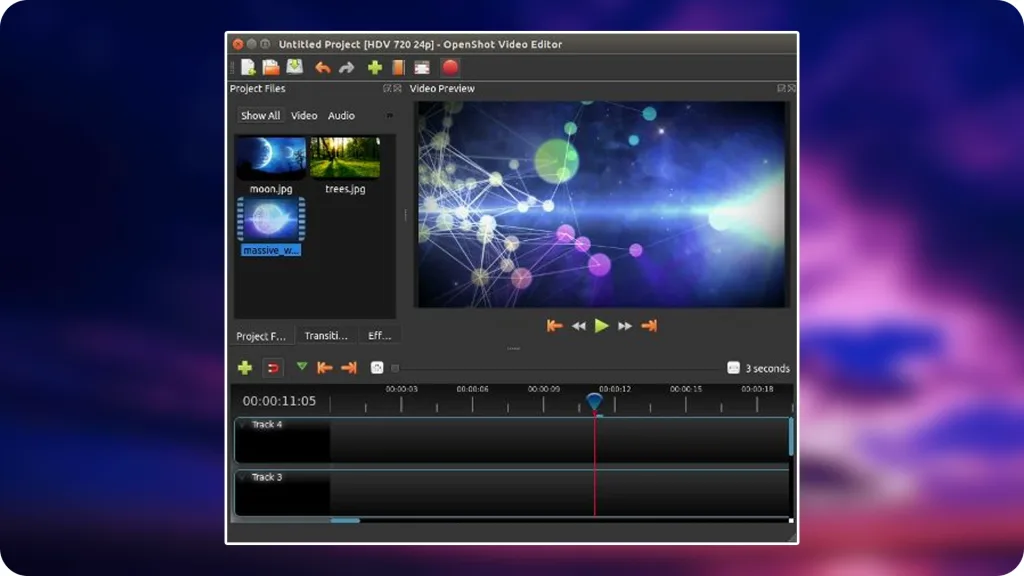Click the green plus Import Files icon
The image size is (1024, 576).
coord(375,68)
